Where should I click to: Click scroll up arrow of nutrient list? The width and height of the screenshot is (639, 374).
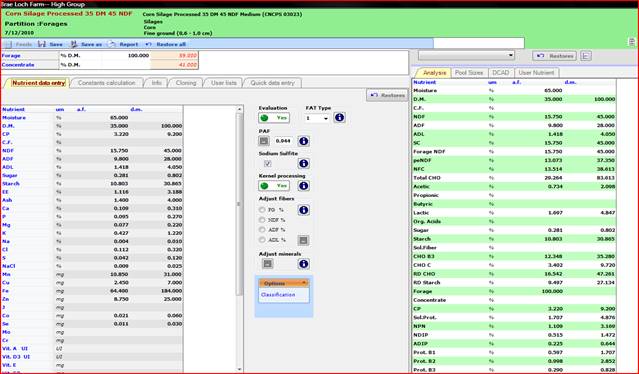tap(239, 109)
